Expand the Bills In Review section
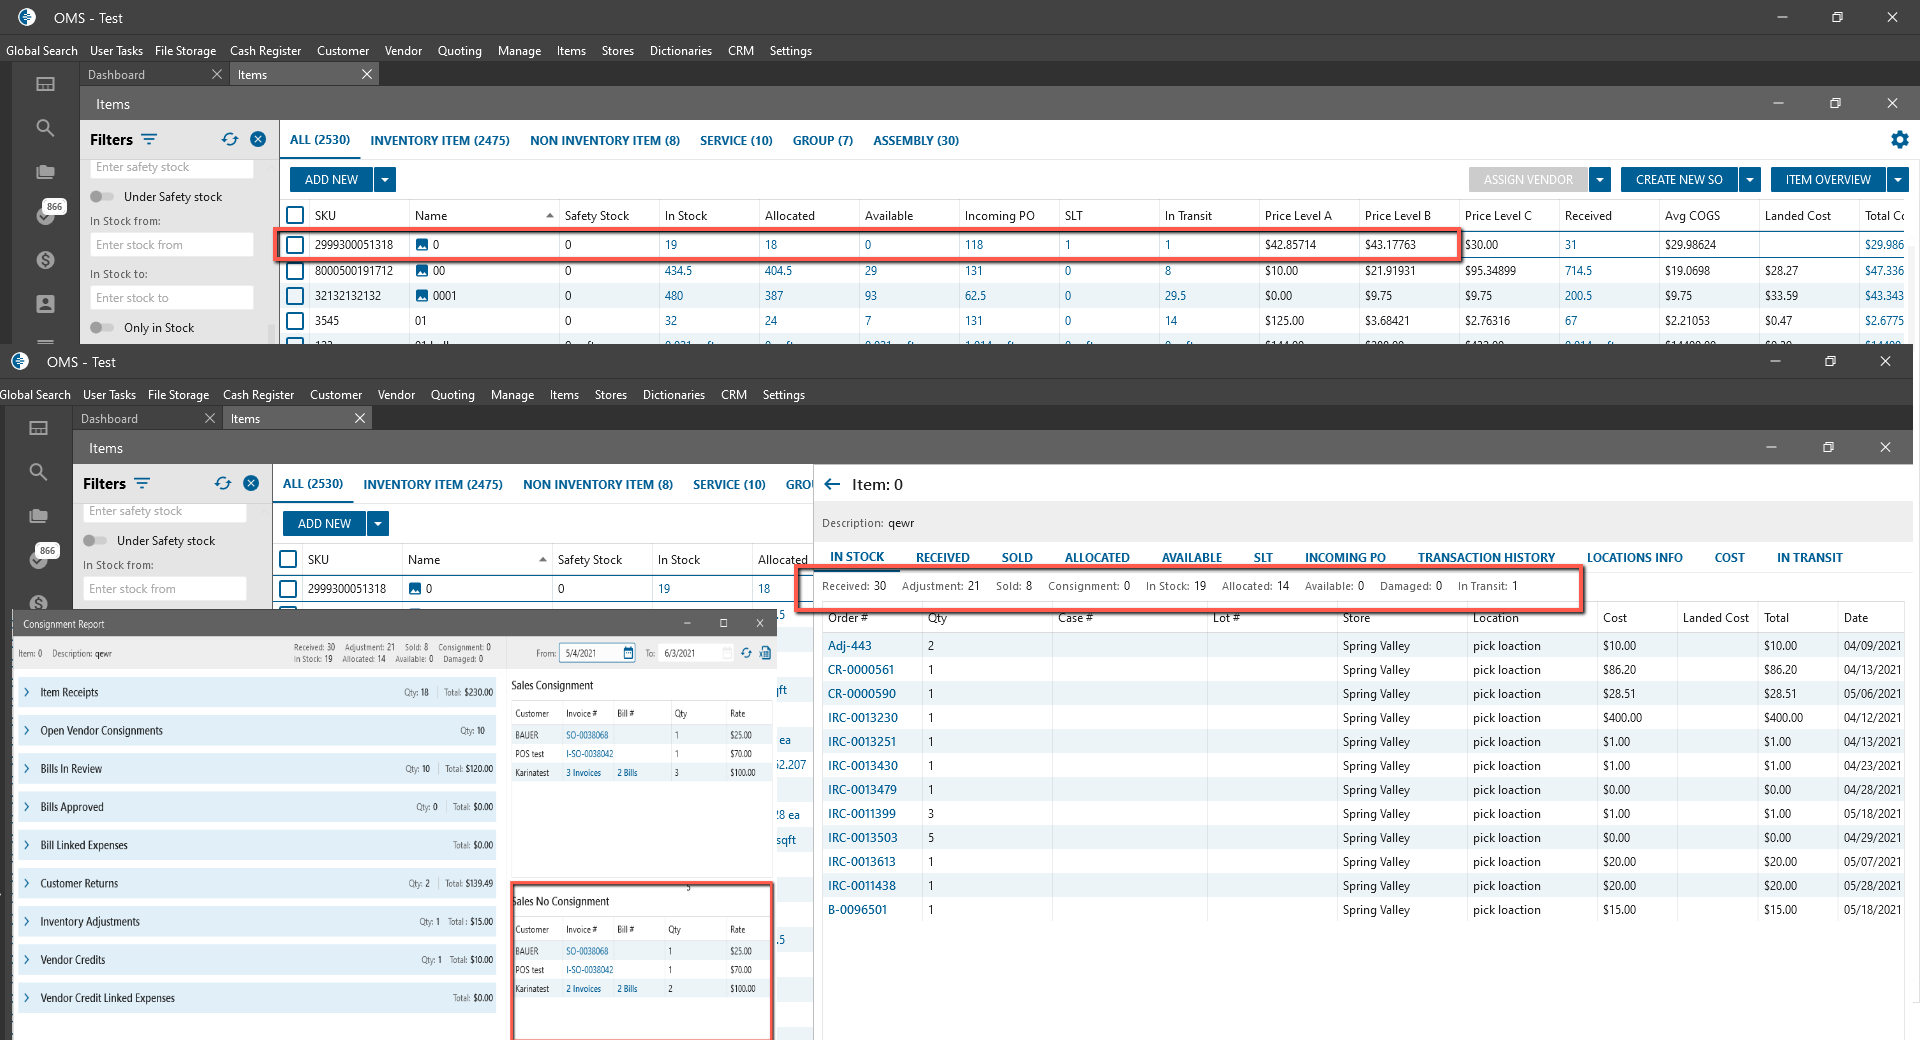The image size is (1920, 1040). point(27,769)
